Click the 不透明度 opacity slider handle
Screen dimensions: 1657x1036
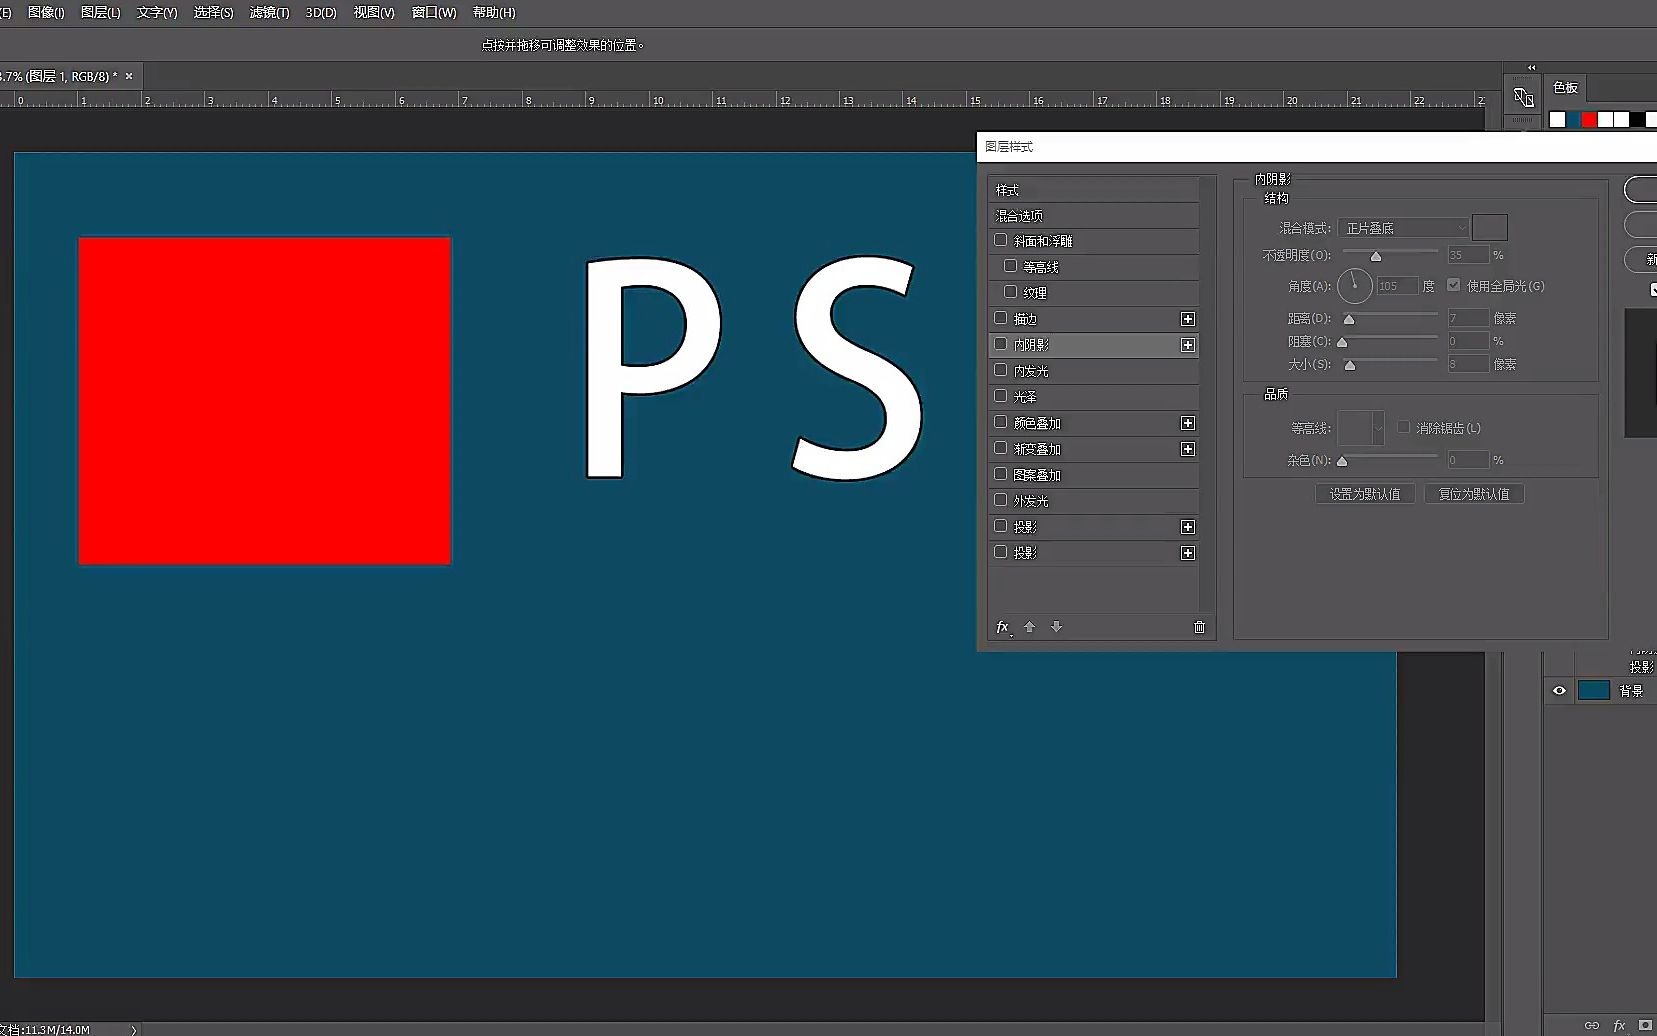pyautogui.click(x=1376, y=257)
